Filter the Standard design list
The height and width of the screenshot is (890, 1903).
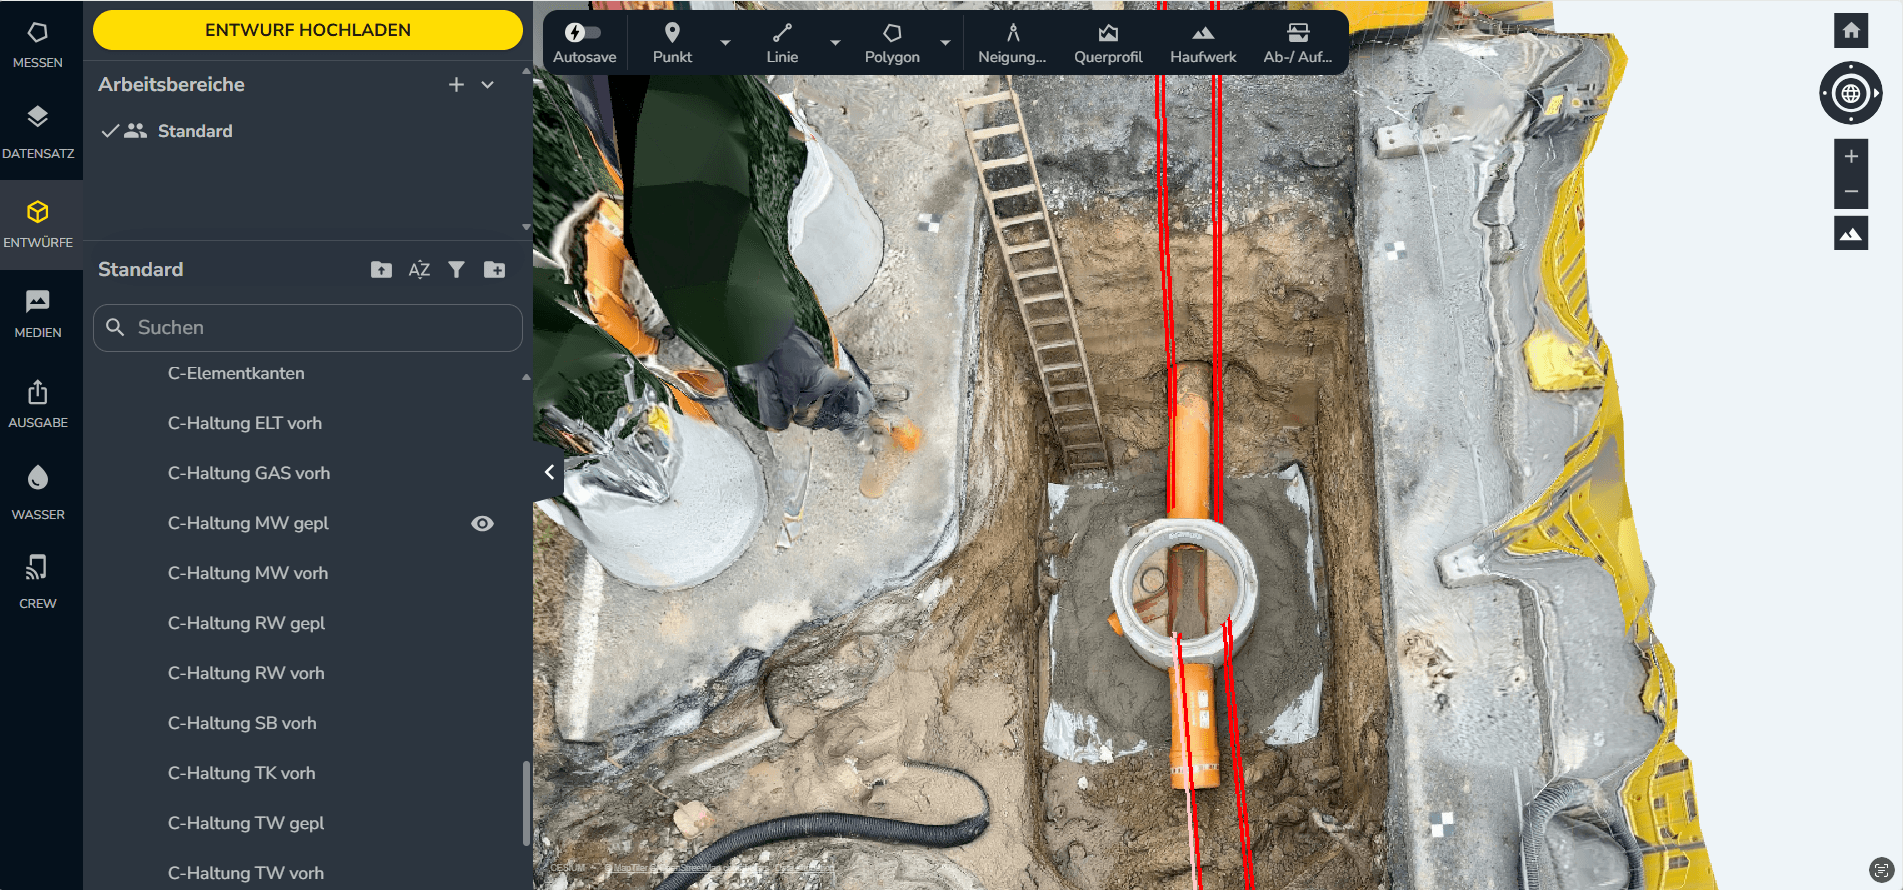[x=456, y=270]
